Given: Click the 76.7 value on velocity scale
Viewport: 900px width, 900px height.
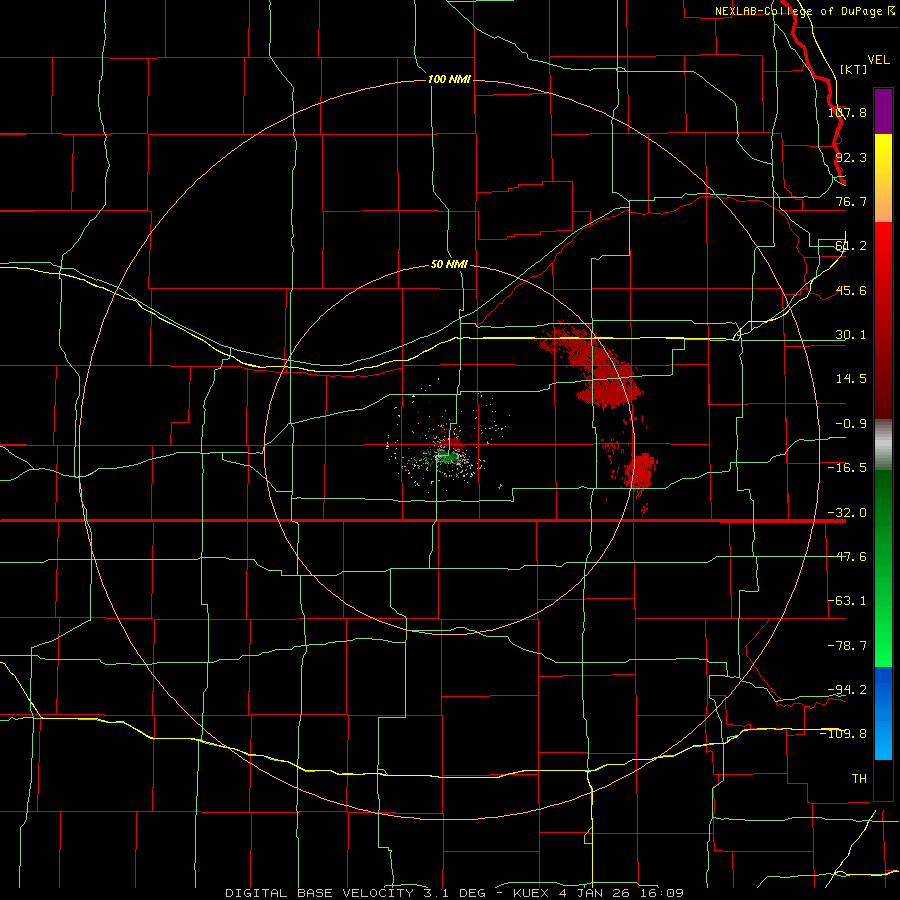Looking at the screenshot, I should [x=851, y=201].
